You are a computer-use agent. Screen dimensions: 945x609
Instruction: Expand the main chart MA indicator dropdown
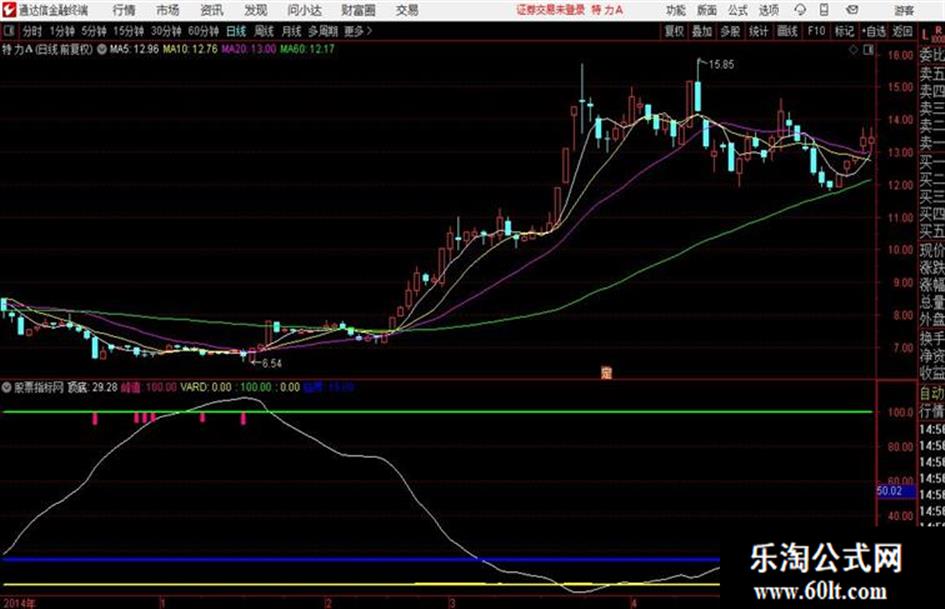coord(102,49)
